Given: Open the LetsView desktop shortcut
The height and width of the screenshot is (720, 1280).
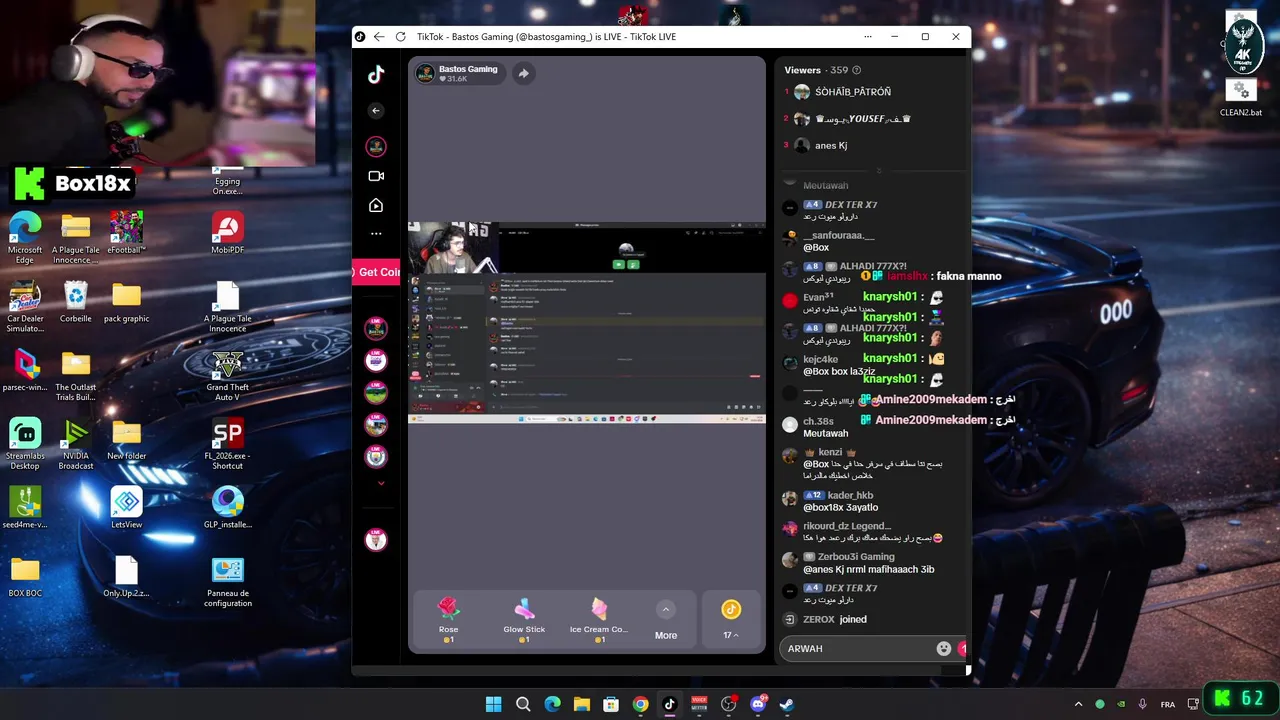Looking at the screenshot, I should [126, 507].
